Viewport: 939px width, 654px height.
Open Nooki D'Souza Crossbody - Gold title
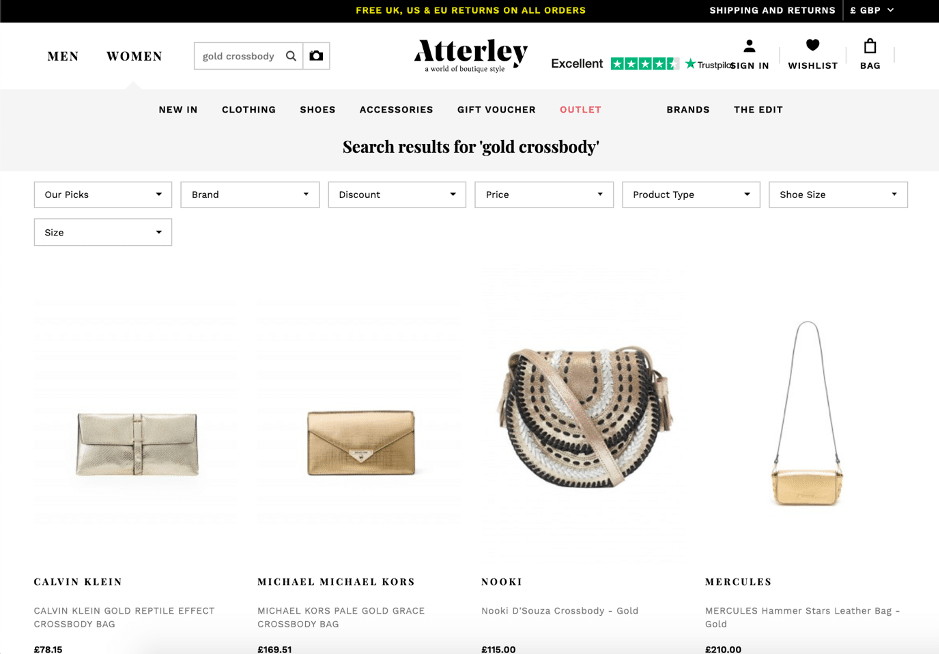click(x=560, y=611)
